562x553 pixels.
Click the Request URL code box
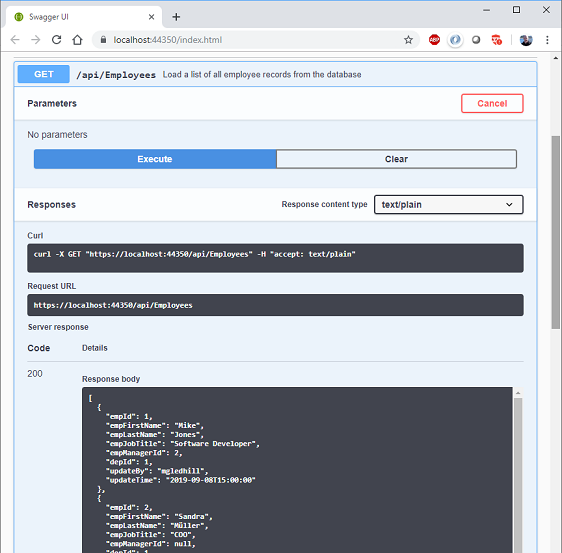[275, 305]
